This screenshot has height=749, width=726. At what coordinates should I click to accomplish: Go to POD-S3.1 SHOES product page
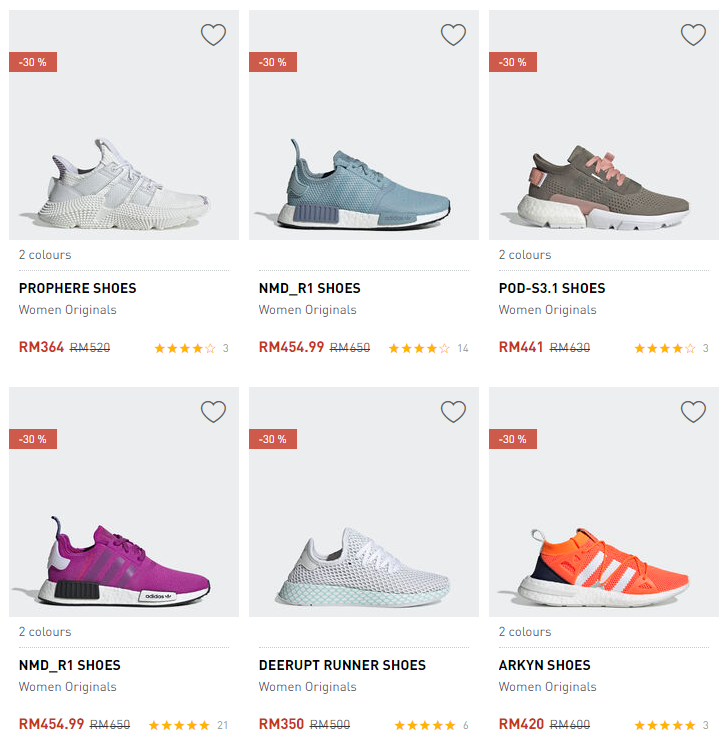pos(552,288)
